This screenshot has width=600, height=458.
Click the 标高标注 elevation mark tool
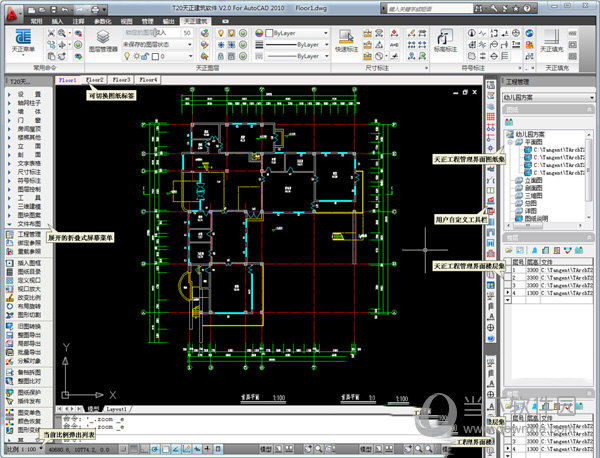[x=445, y=41]
